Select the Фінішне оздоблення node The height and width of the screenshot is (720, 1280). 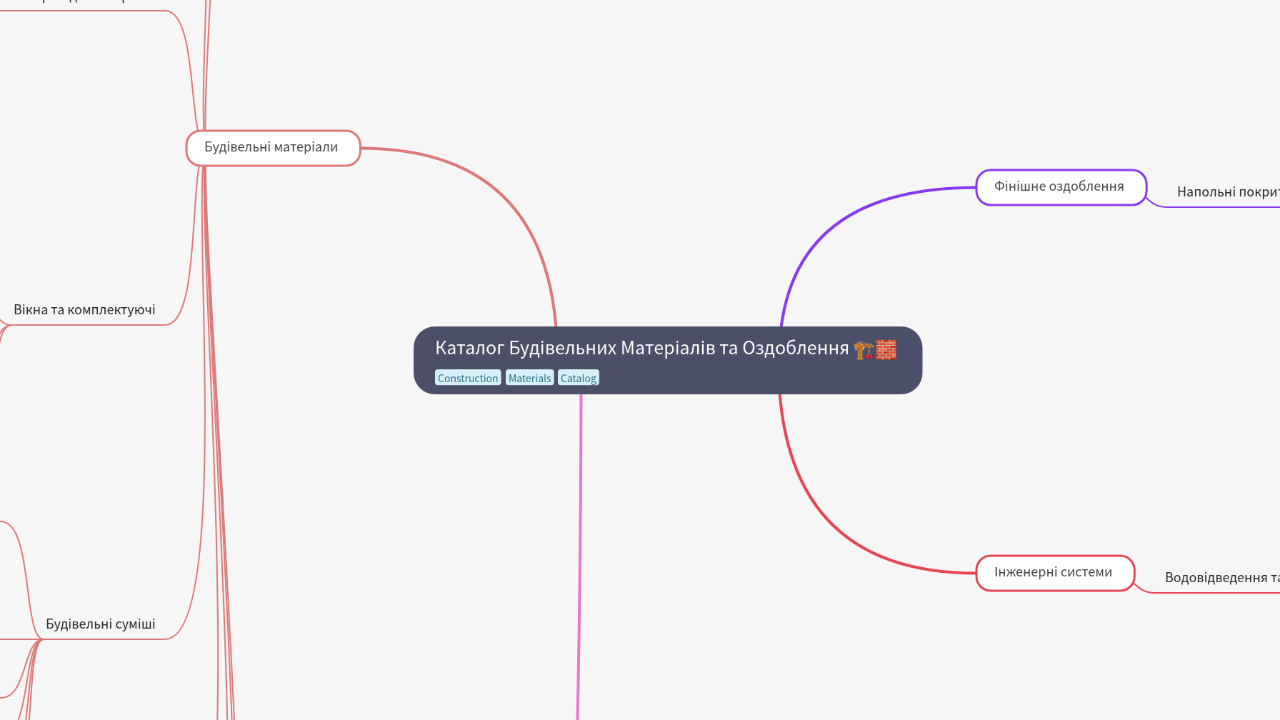click(1061, 186)
